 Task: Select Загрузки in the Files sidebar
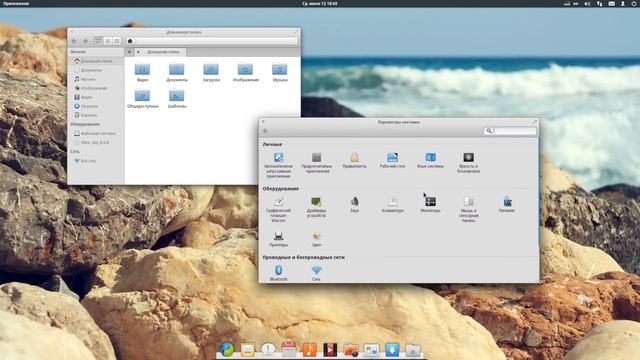(x=96, y=106)
